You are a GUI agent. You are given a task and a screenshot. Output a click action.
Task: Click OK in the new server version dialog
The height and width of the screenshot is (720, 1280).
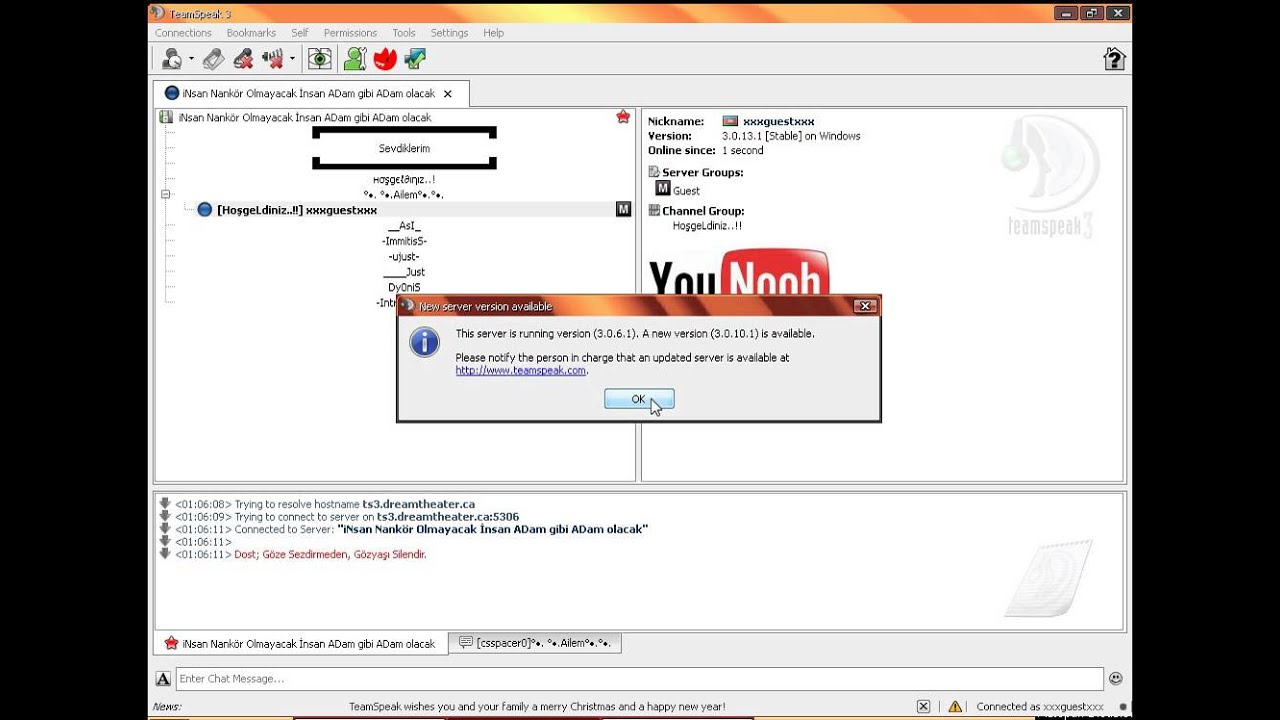tap(639, 399)
